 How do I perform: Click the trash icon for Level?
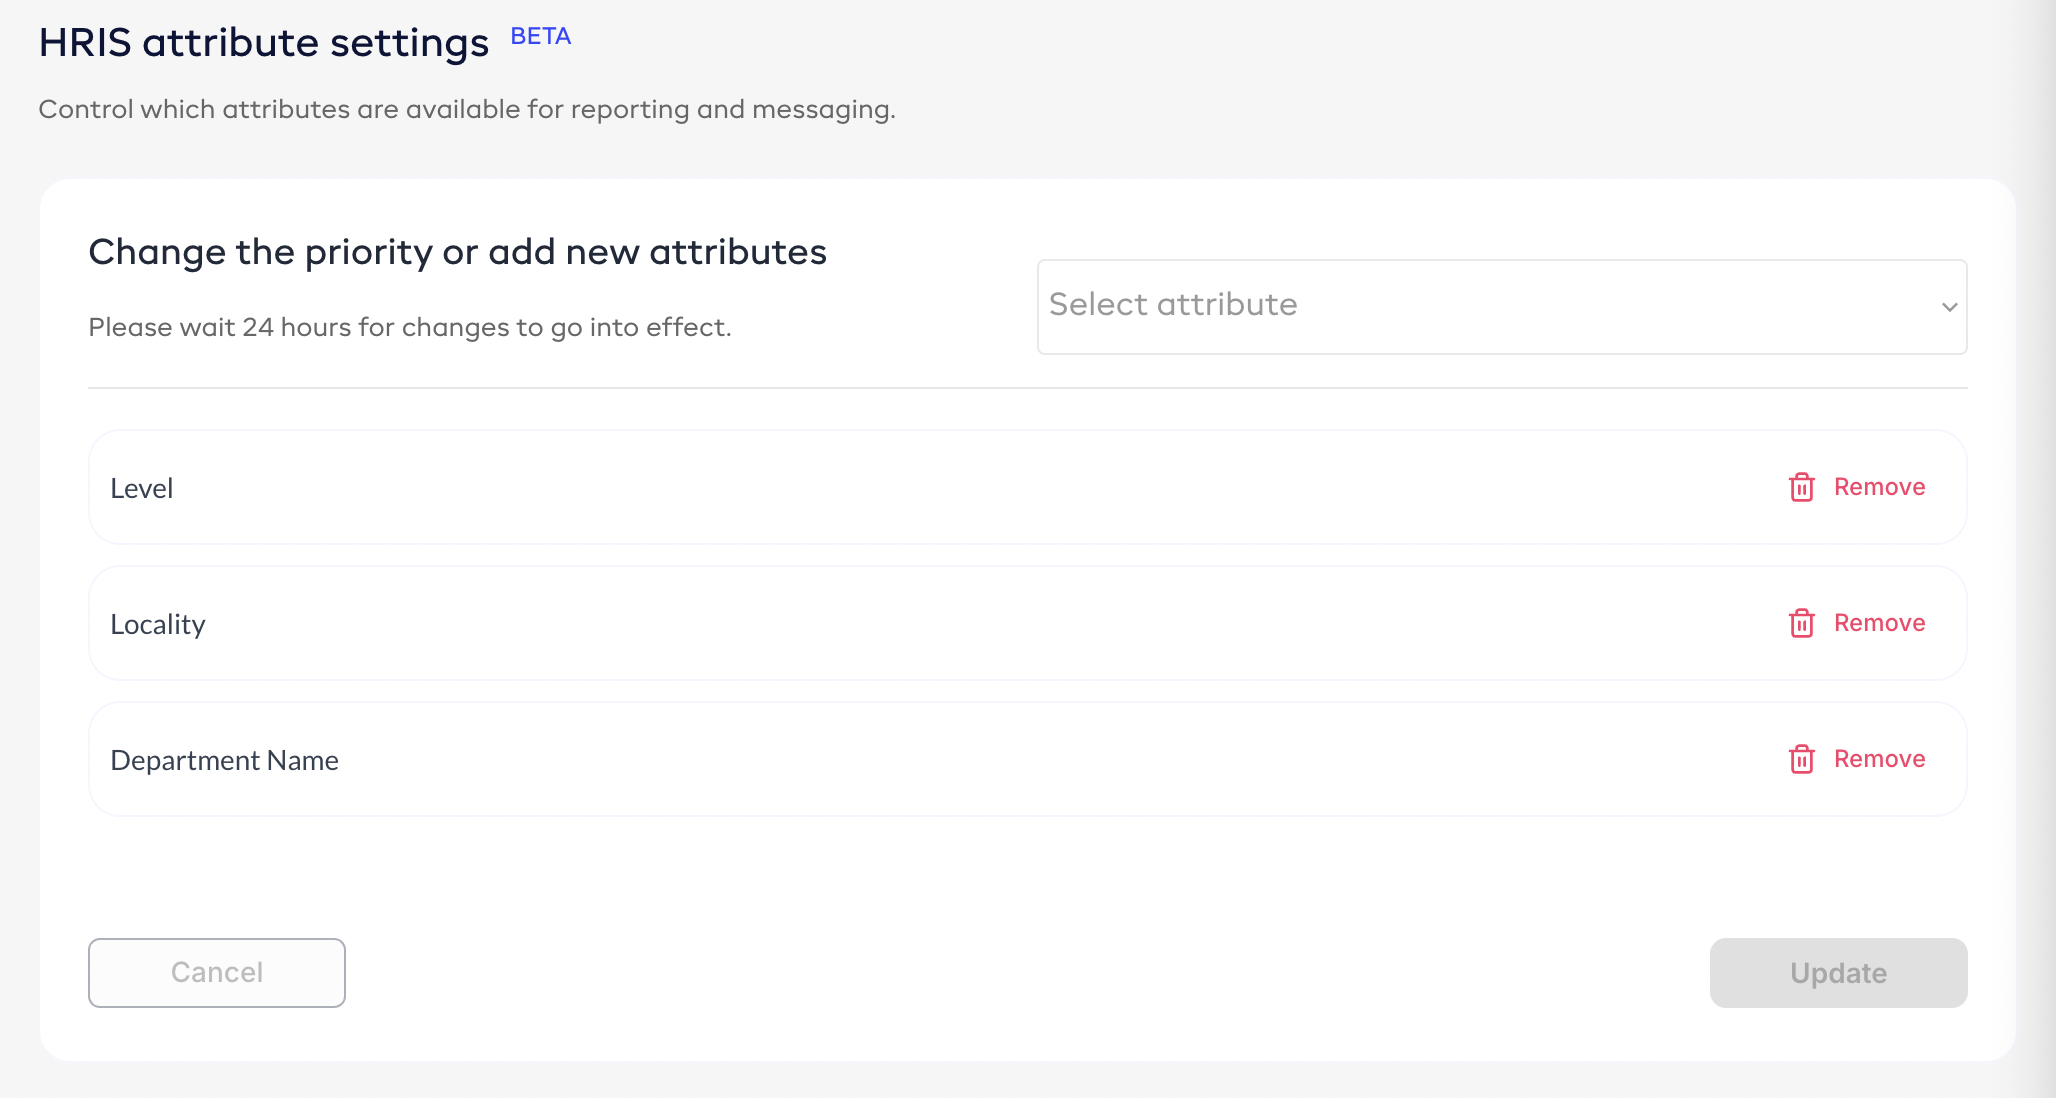(x=1801, y=487)
